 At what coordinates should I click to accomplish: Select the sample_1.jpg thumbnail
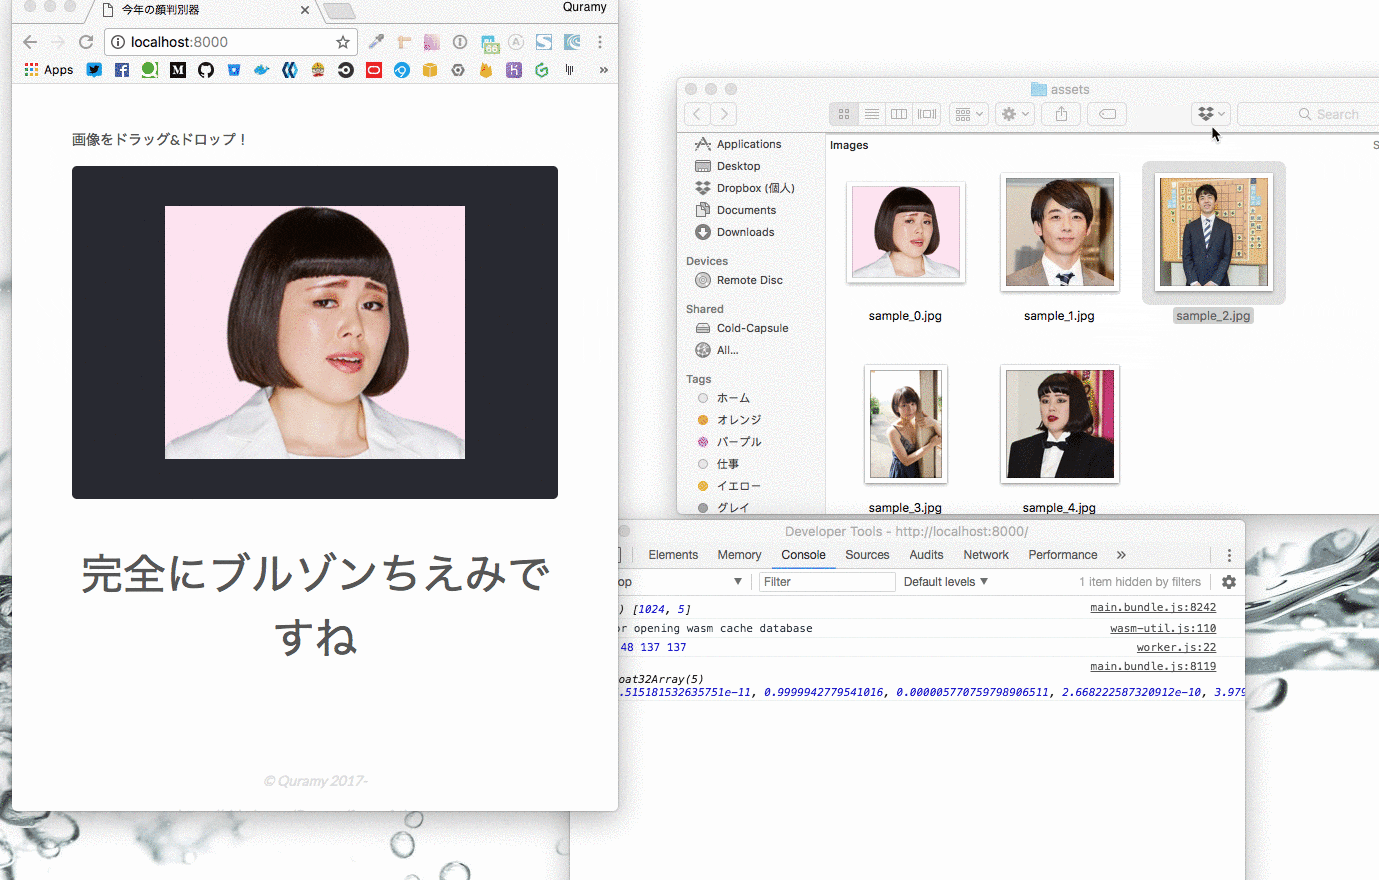1059,232
